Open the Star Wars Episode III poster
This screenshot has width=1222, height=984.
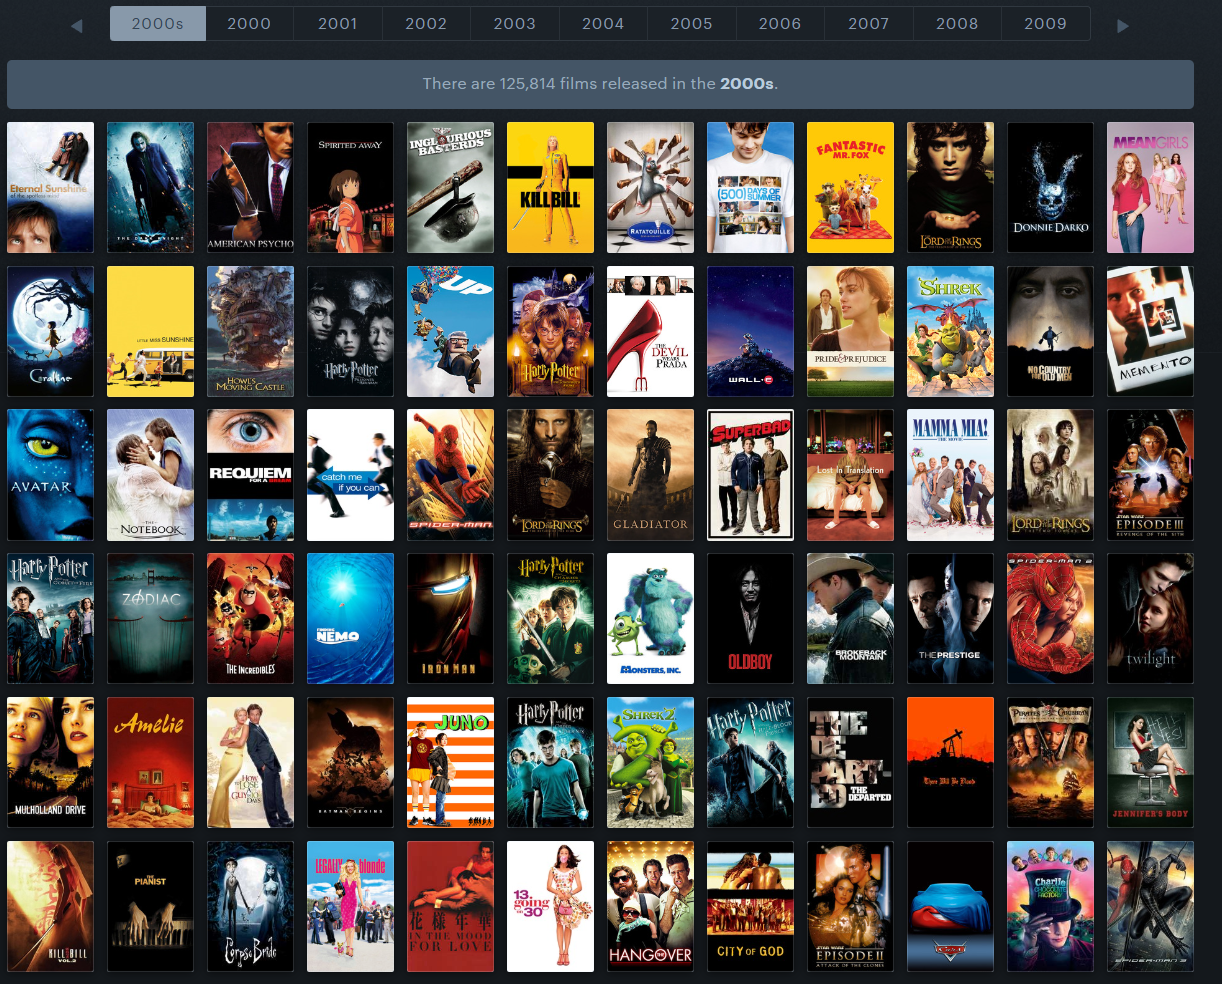click(x=1150, y=475)
